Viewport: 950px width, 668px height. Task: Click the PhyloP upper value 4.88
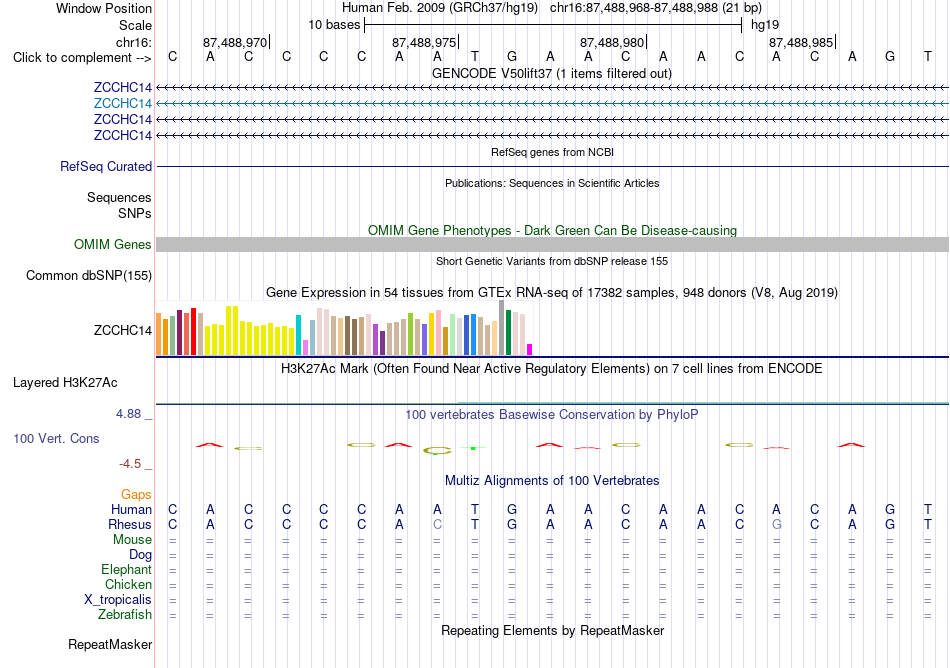coord(128,414)
